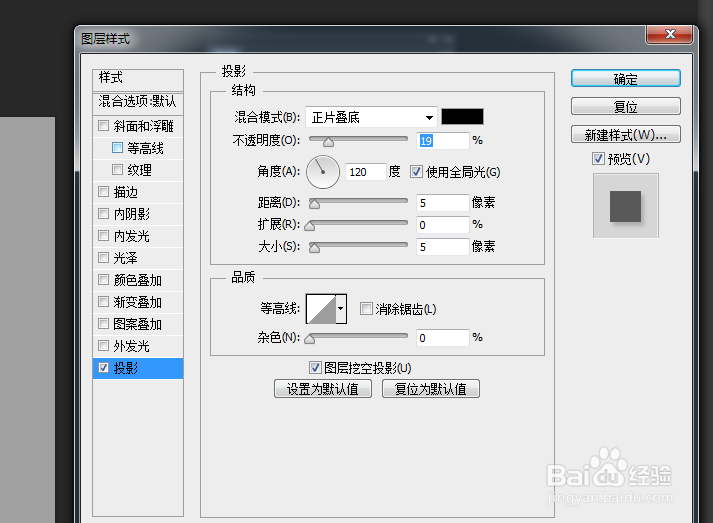Select the 样式 list header
The height and width of the screenshot is (523, 713).
pos(138,80)
